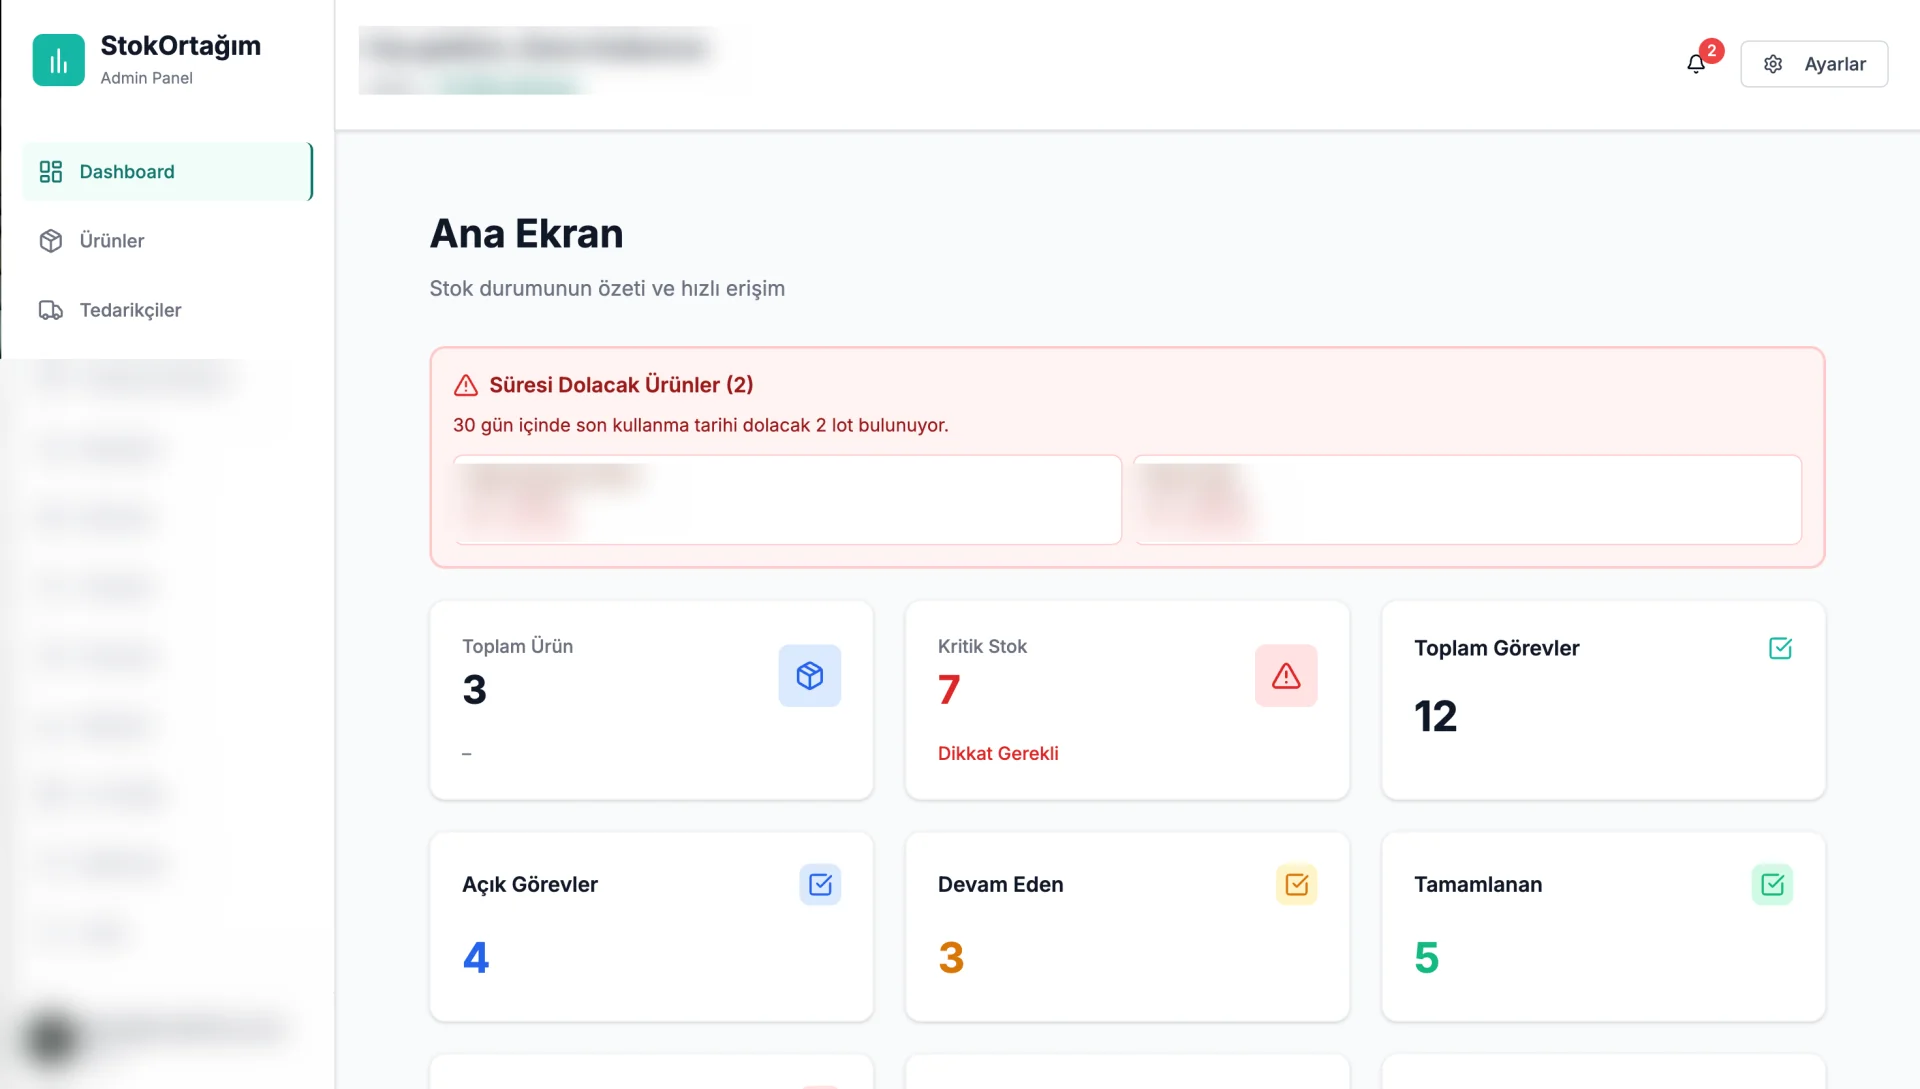The image size is (1920, 1089).
Task: Click the red notification badge showing 2
Action: 1712,51
